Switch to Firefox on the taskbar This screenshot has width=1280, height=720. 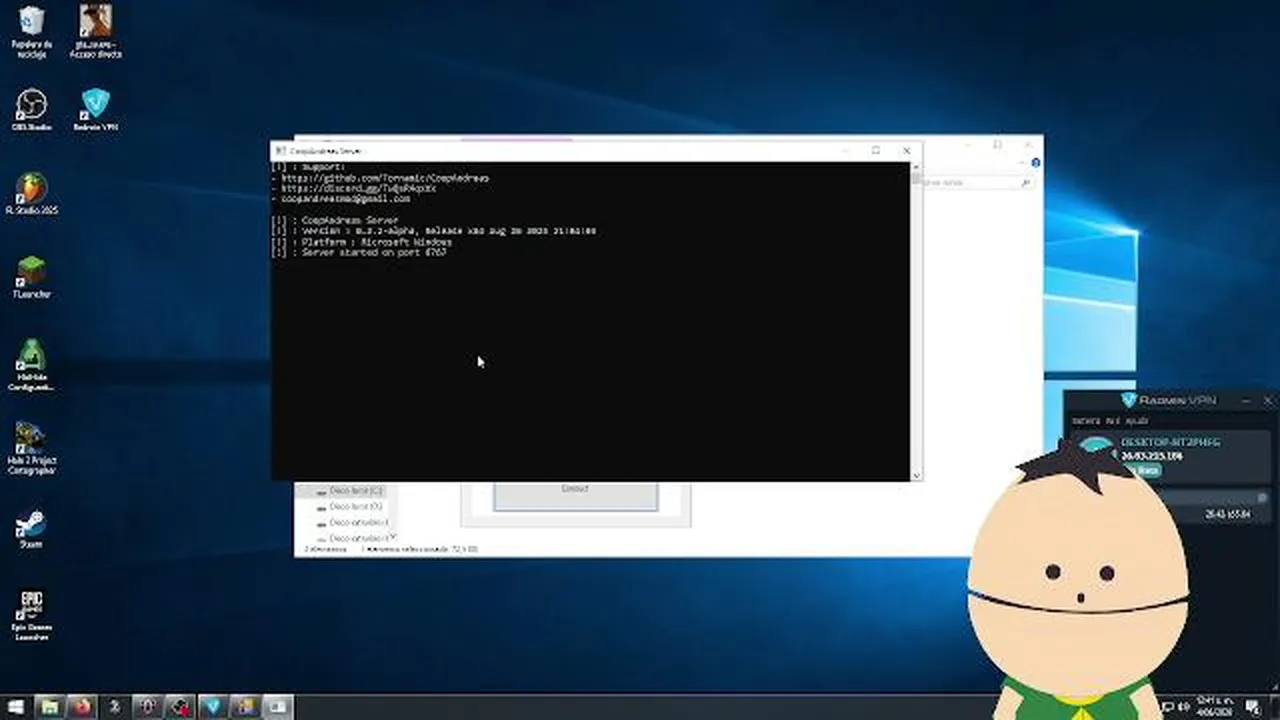pos(82,707)
